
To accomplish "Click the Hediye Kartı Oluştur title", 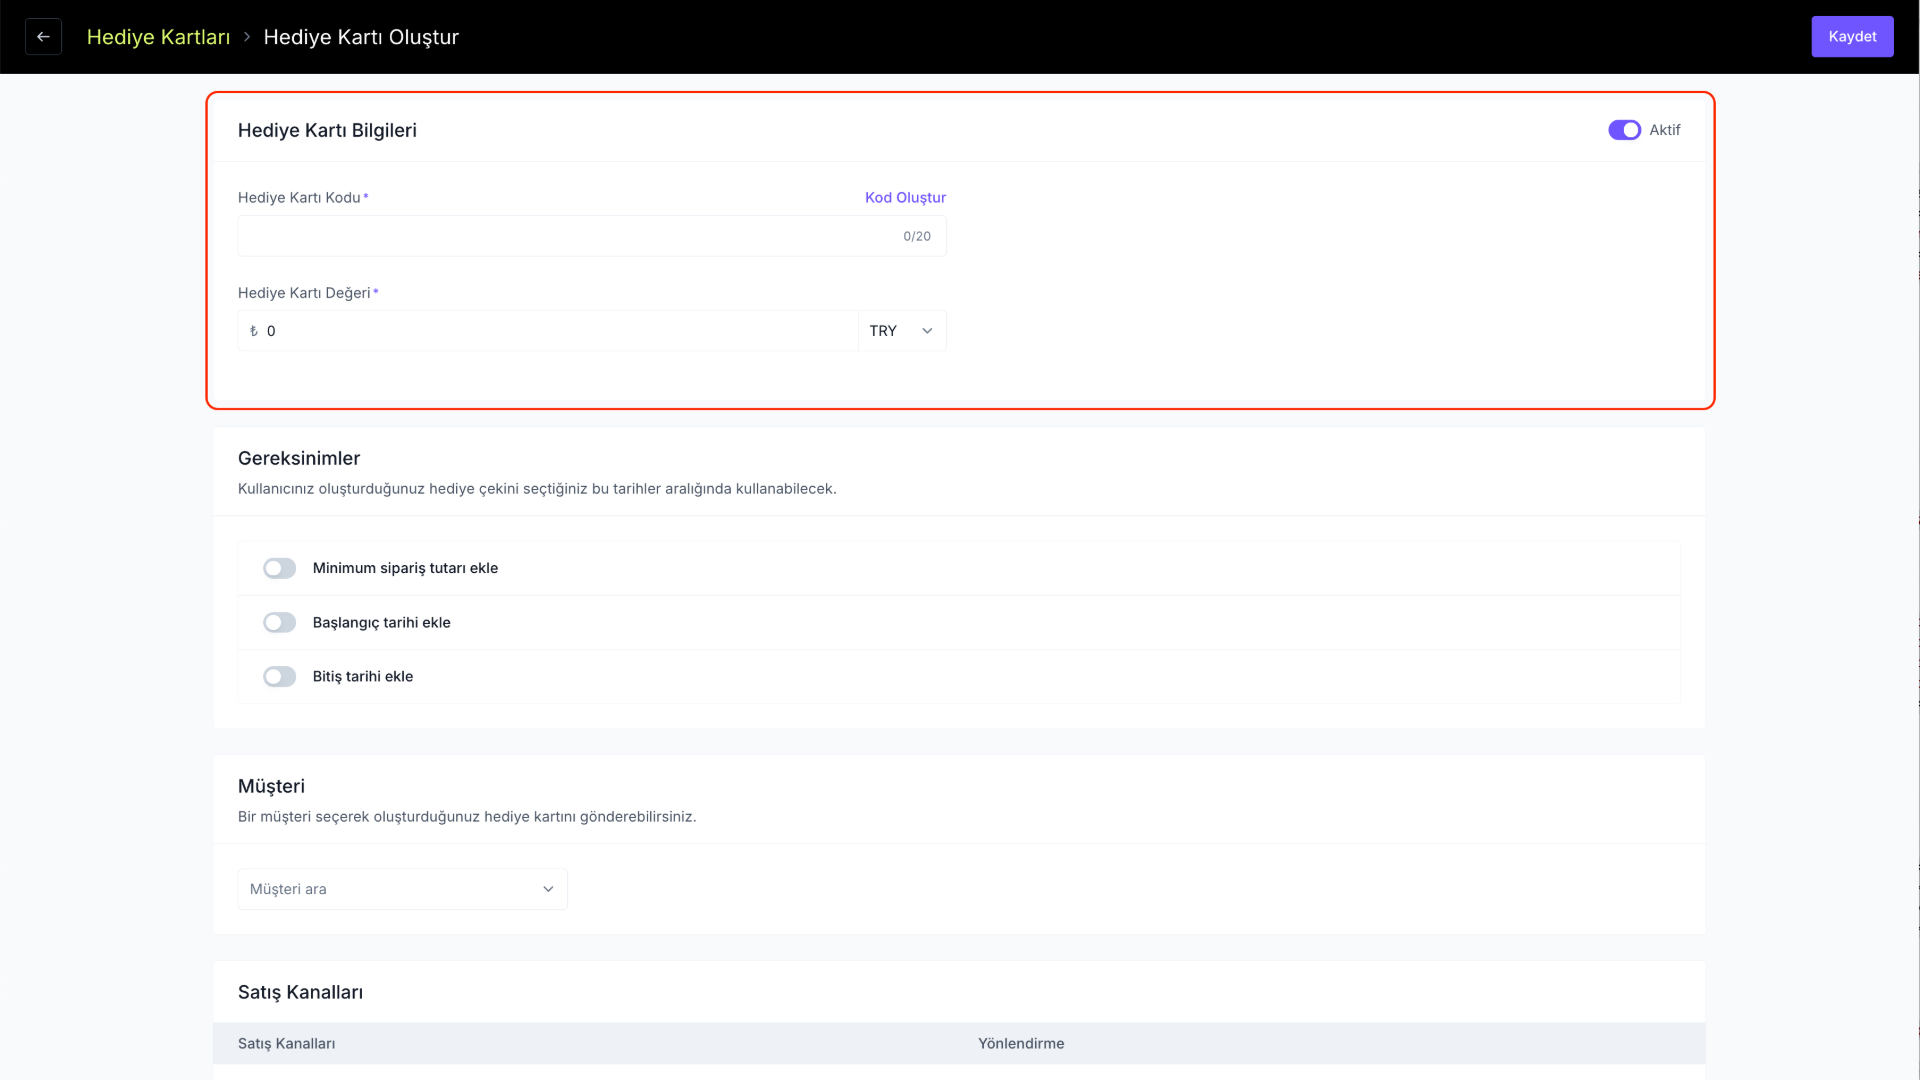I will 361,37.
